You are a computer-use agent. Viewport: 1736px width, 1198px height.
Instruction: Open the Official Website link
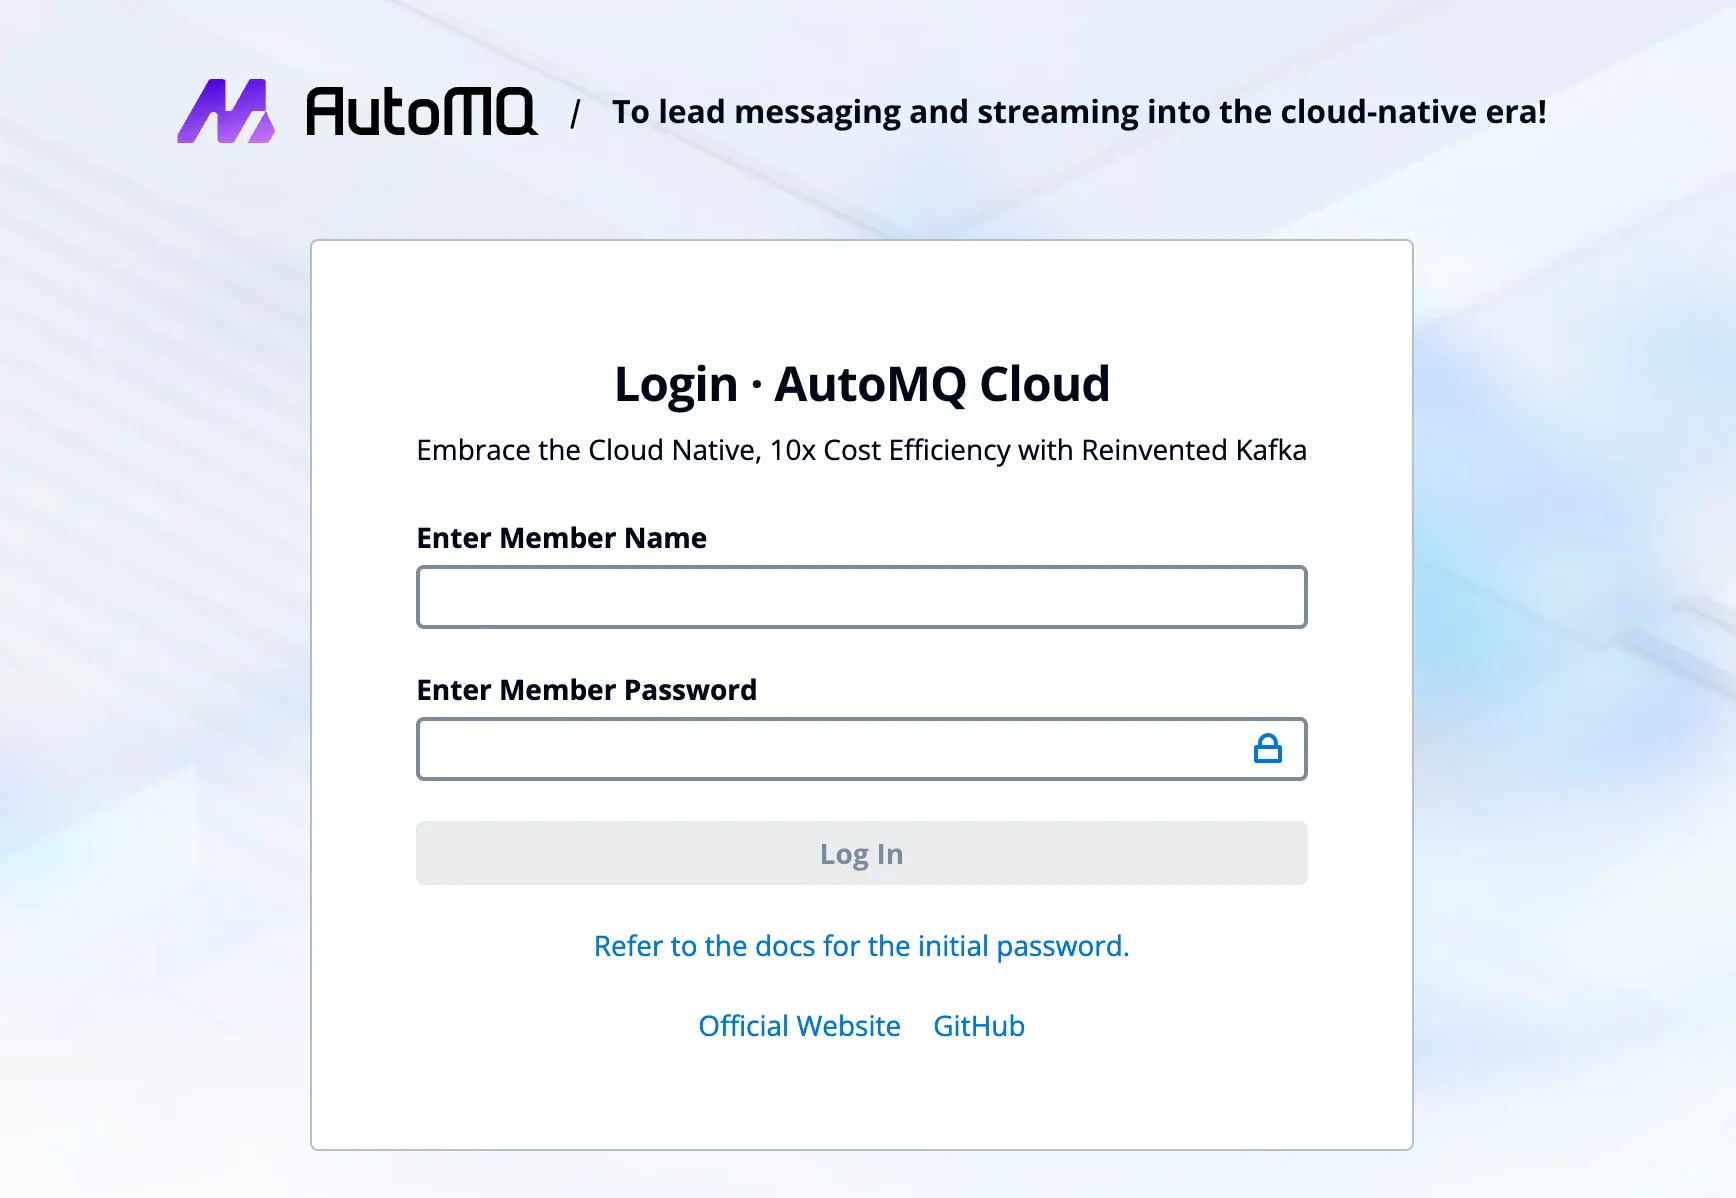click(x=799, y=1025)
